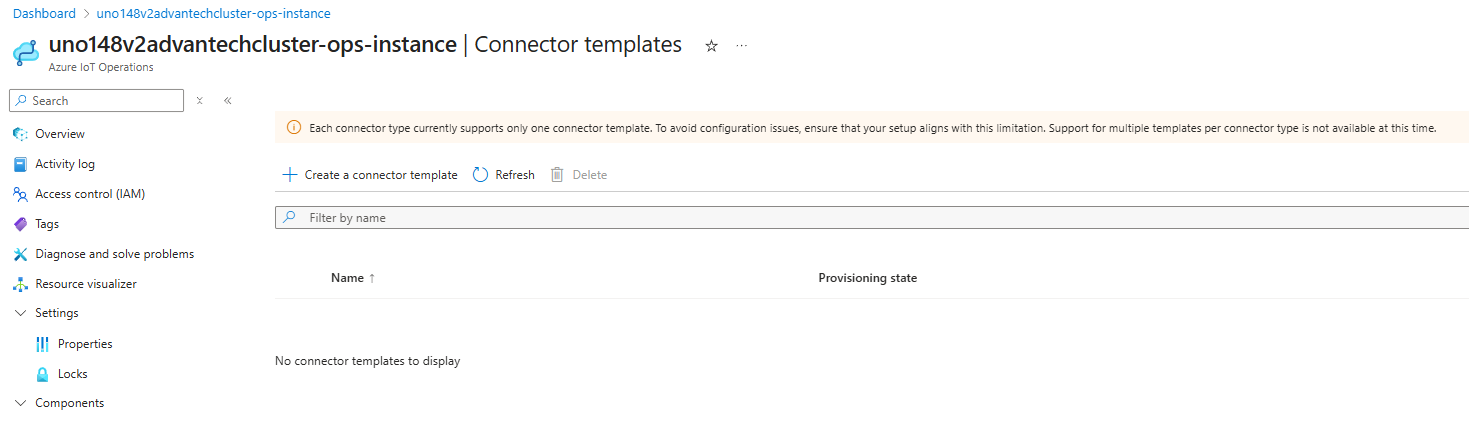This screenshot has width=1469, height=422.
Task: Click the Diagnose and solve problems icon
Action: pos(20,254)
